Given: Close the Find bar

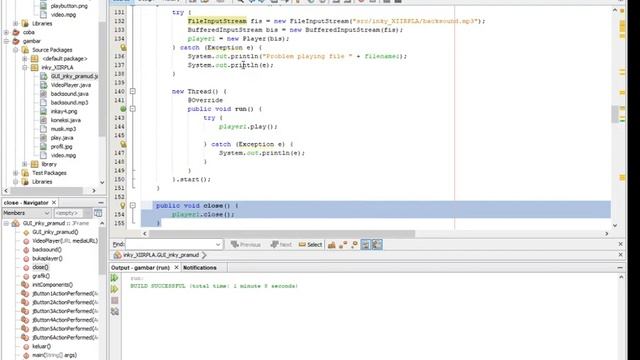Looking at the screenshot, I should [x=620, y=244].
